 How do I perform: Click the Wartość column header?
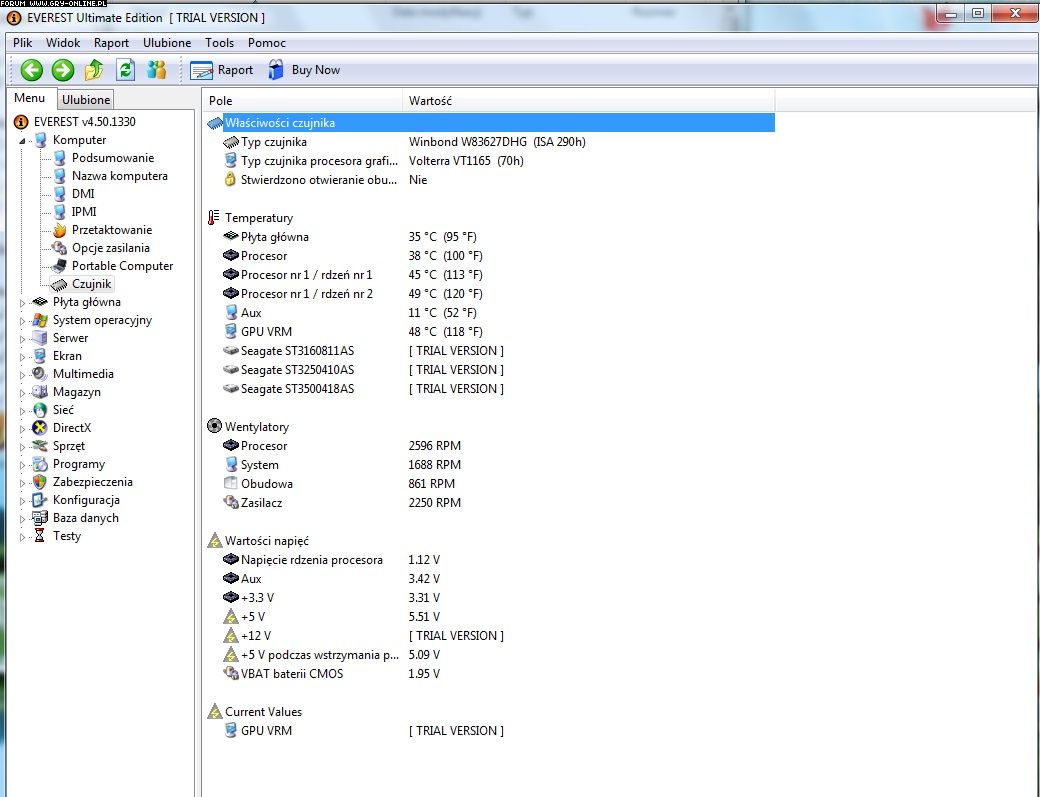588,101
